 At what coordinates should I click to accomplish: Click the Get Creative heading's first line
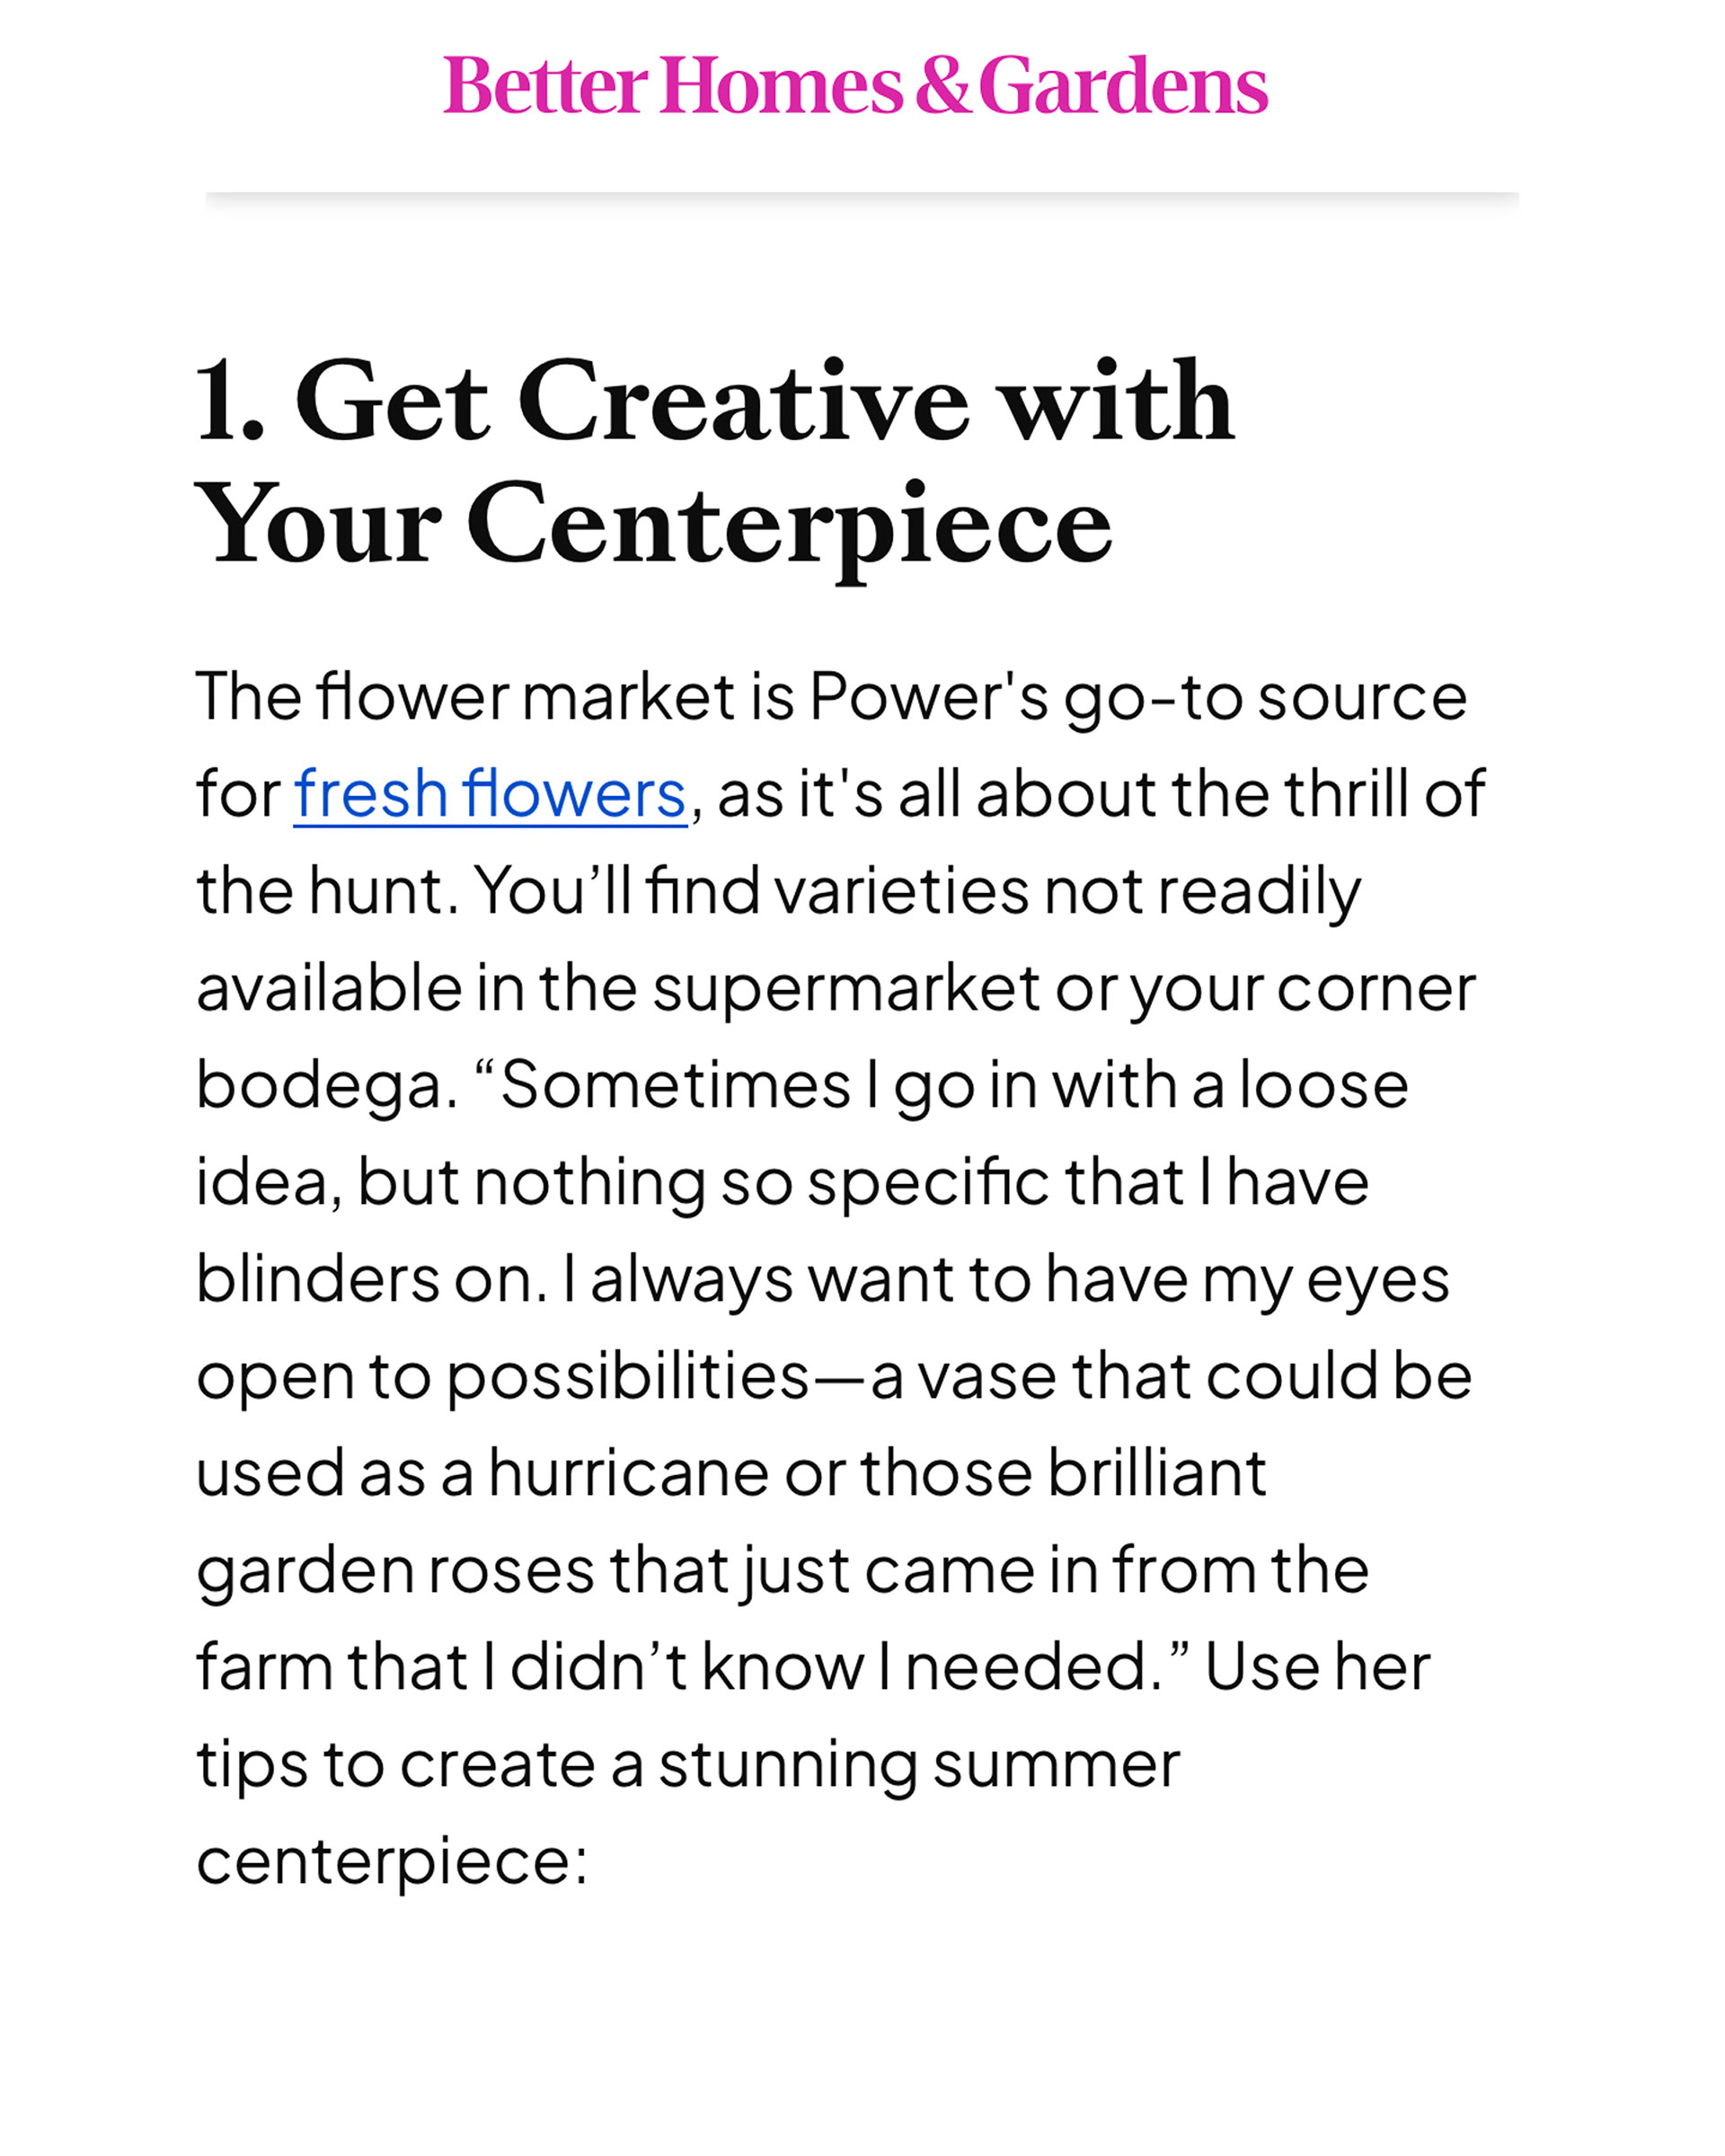point(714,402)
